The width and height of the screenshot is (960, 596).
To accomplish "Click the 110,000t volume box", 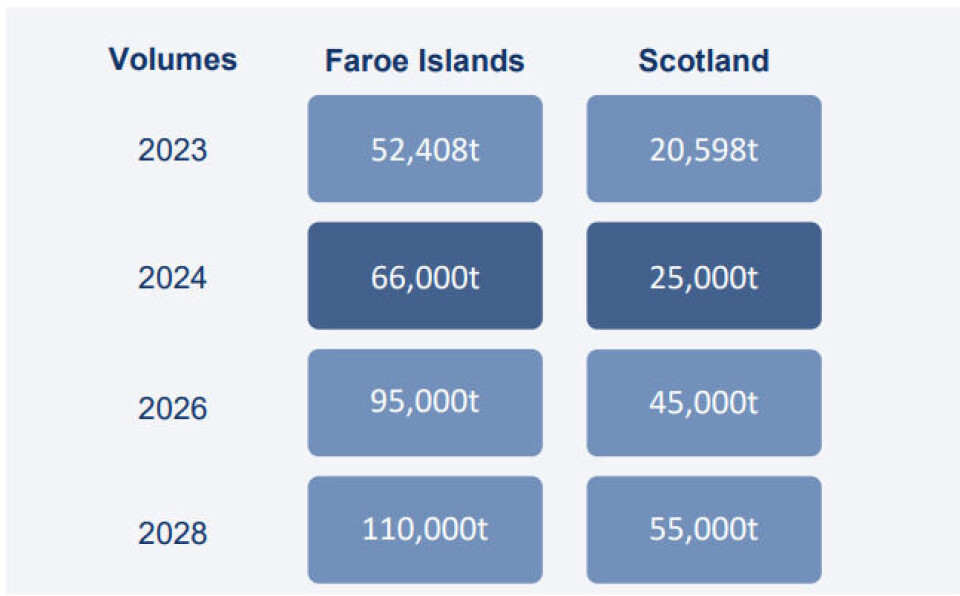I will point(425,529).
